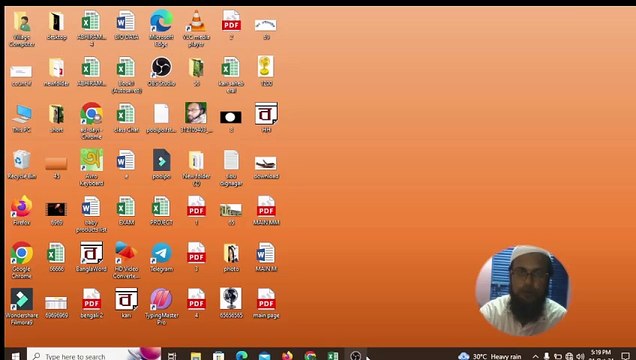The image size is (636, 360).
Task: Select the Google Chrome desktop shortcut
Action: 22,260
